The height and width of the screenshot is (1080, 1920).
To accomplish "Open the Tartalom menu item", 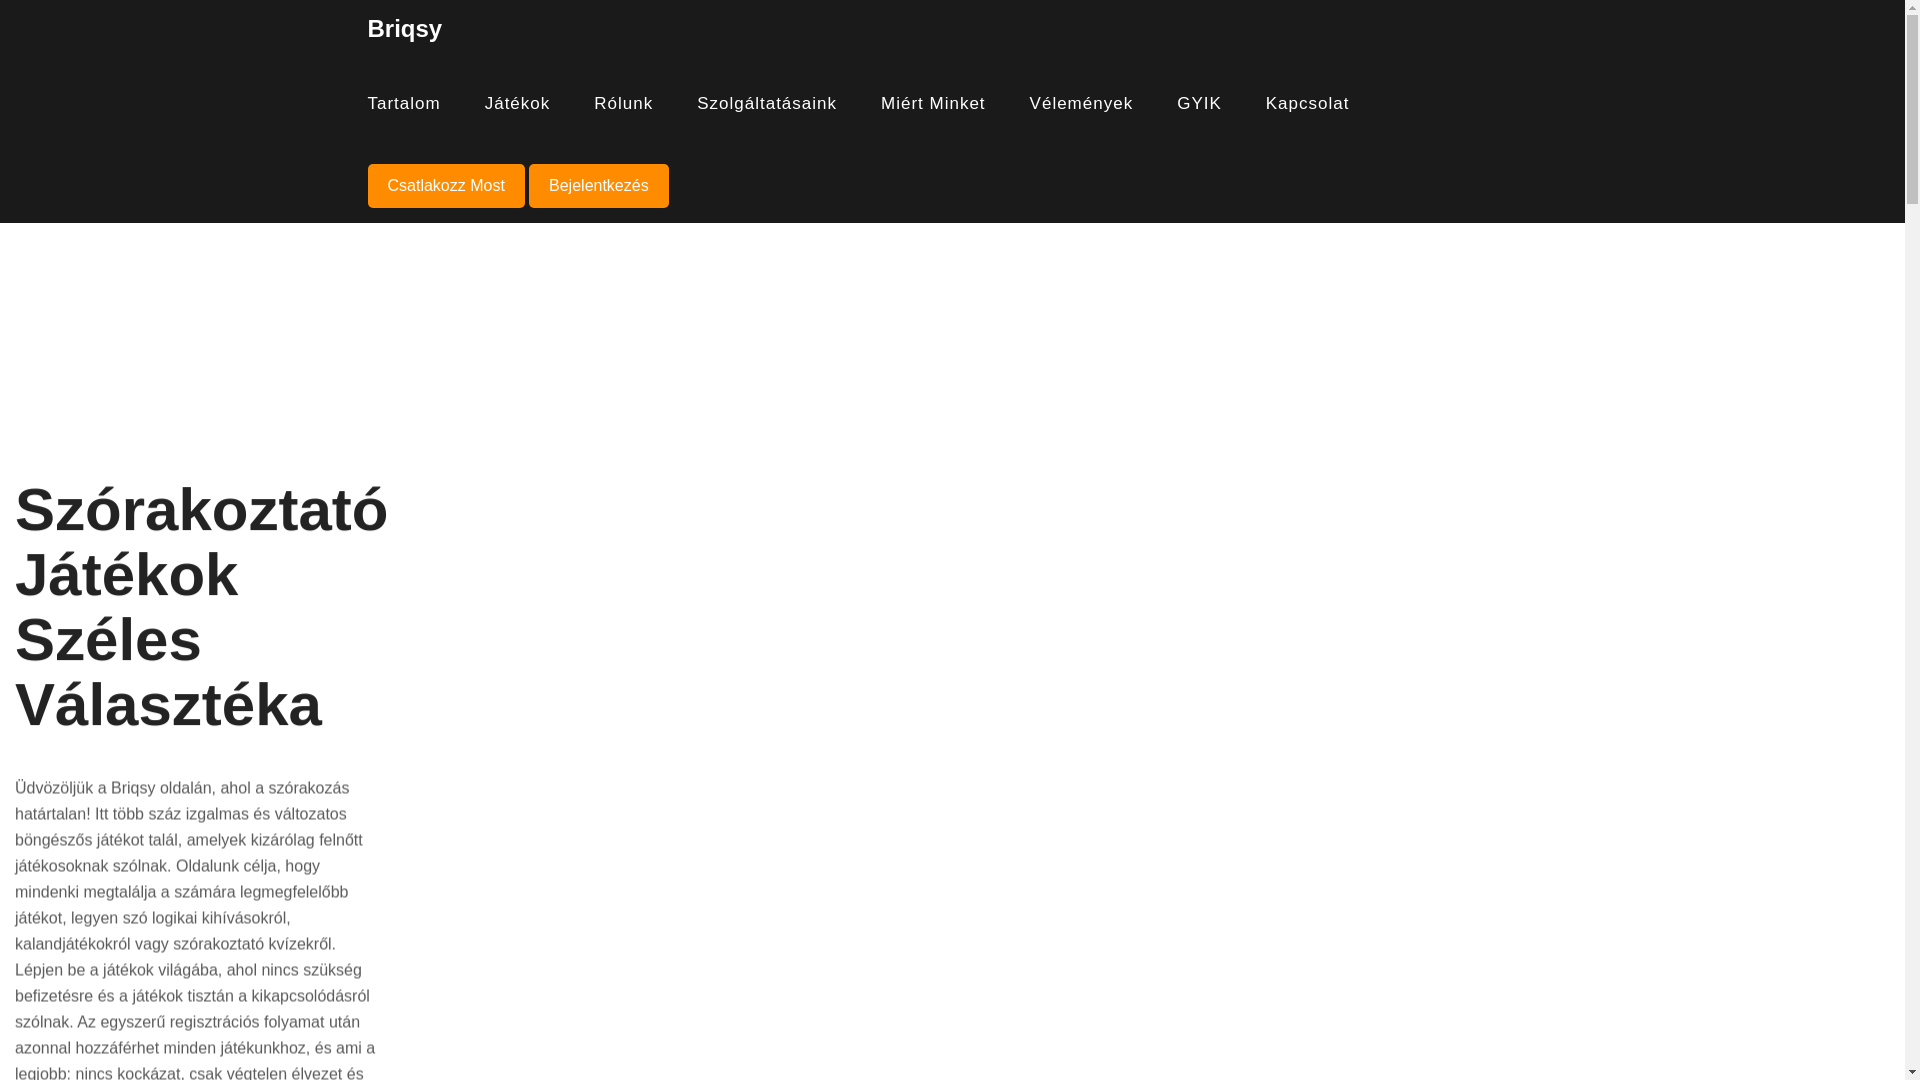I will (x=404, y=104).
